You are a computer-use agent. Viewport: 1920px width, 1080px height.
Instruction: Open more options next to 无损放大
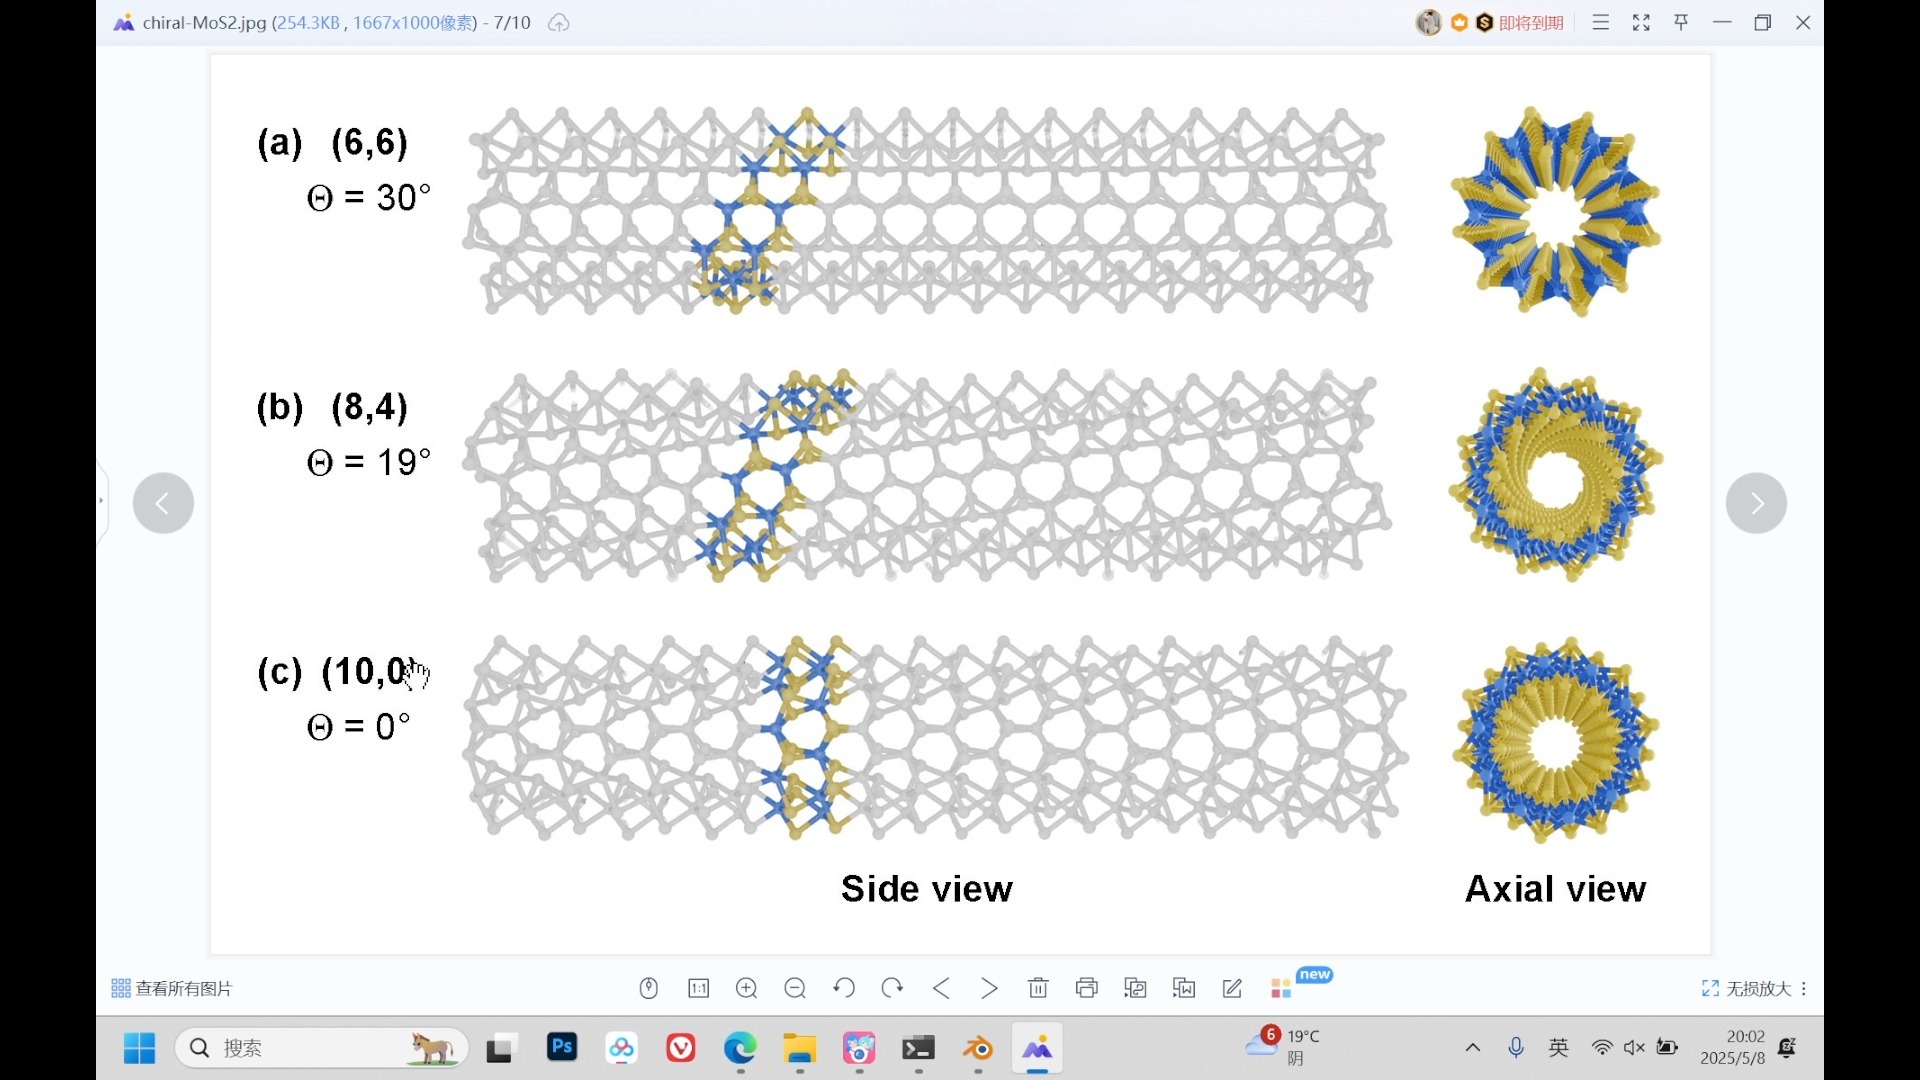coord(1804,988)
